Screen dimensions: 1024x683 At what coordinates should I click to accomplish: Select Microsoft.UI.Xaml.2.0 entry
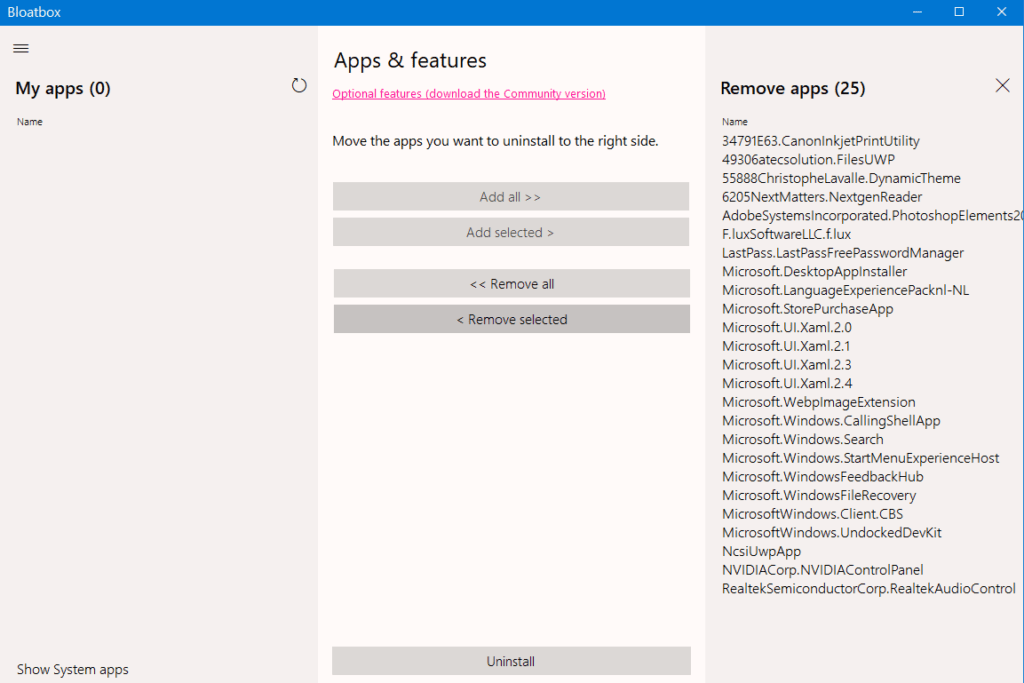pyautogui.click(x=786, y=327)
